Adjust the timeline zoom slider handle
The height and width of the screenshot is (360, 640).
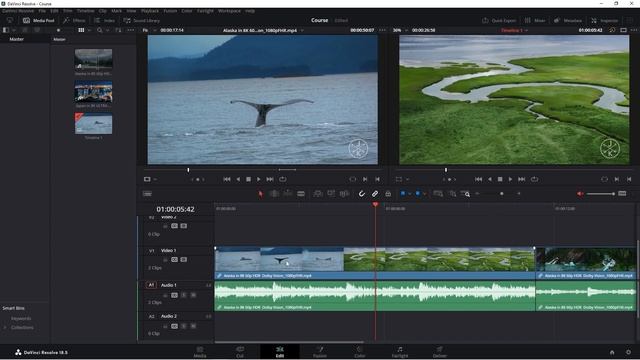[x=502, y=194]
